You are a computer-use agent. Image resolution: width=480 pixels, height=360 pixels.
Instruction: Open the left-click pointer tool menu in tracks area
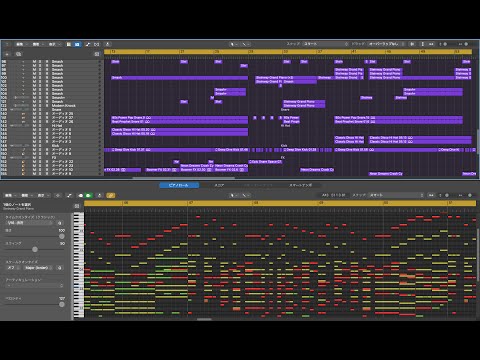234,44
